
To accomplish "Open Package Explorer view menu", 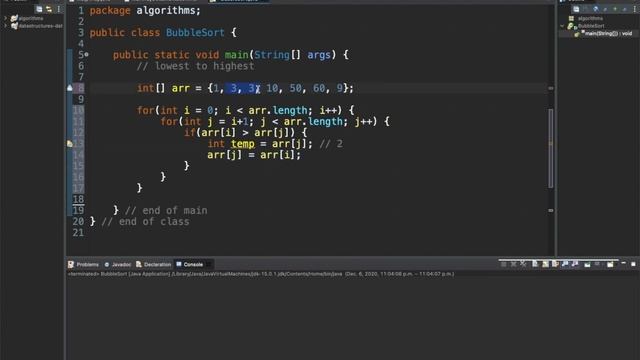I will (59, 9).
